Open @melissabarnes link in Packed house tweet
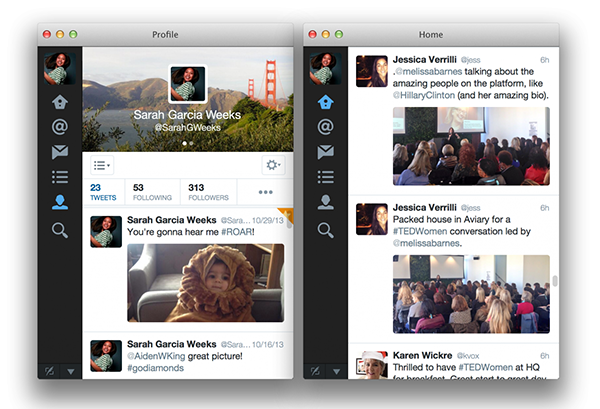This screenshot has height=409, width=600. [x=426, y=243]
